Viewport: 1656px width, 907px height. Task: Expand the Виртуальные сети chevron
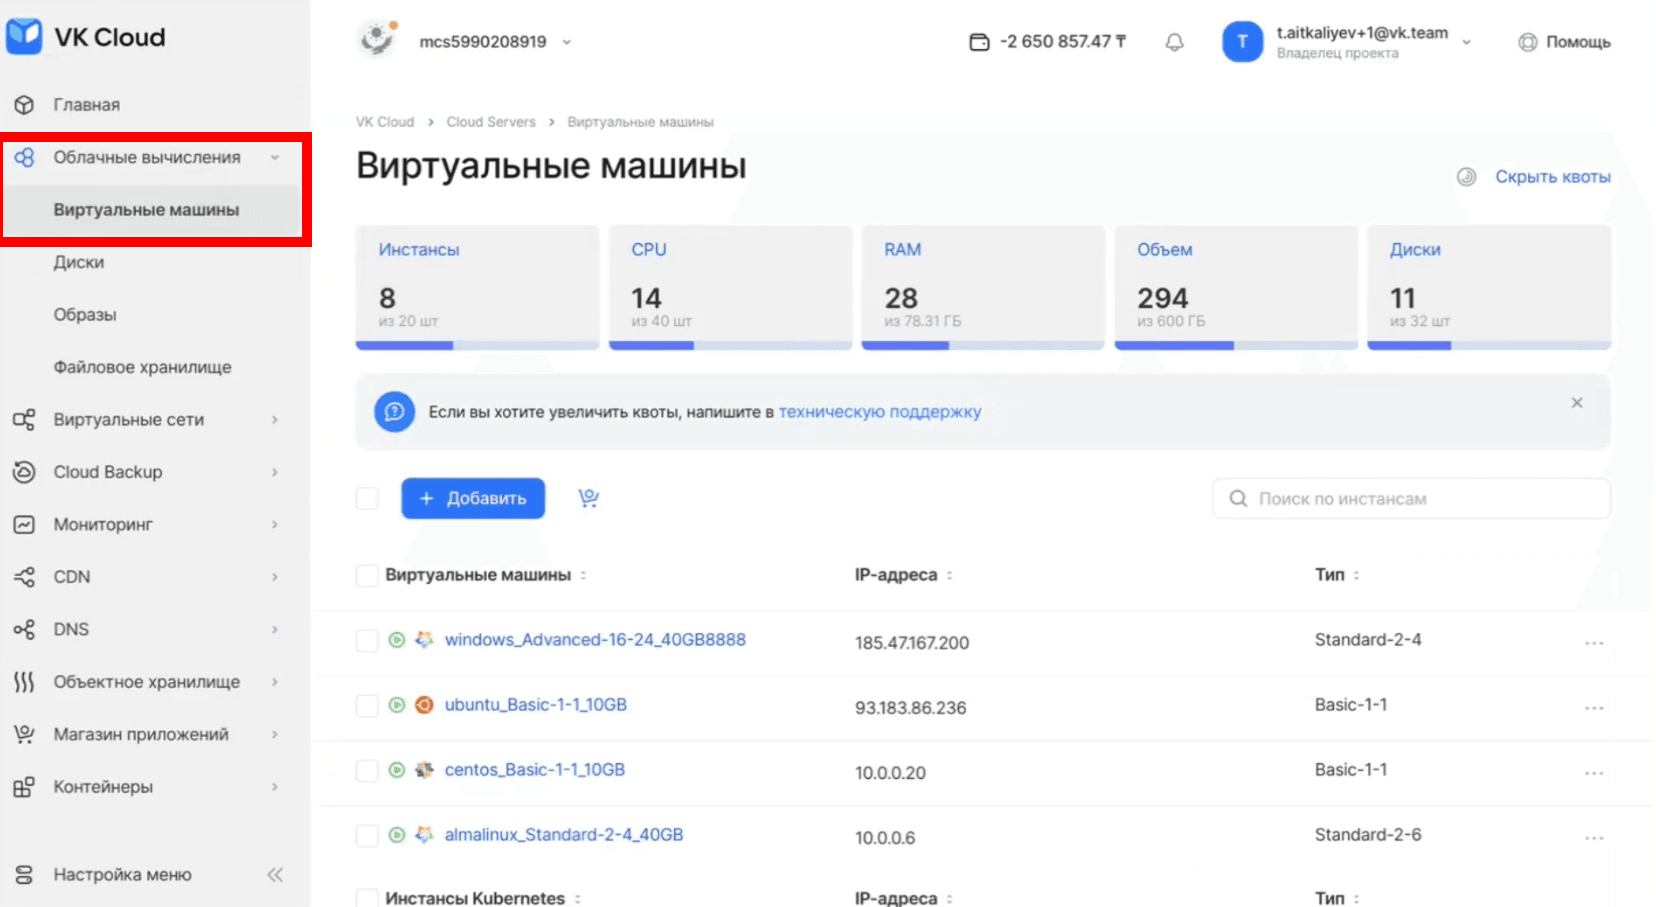point(275,420)
